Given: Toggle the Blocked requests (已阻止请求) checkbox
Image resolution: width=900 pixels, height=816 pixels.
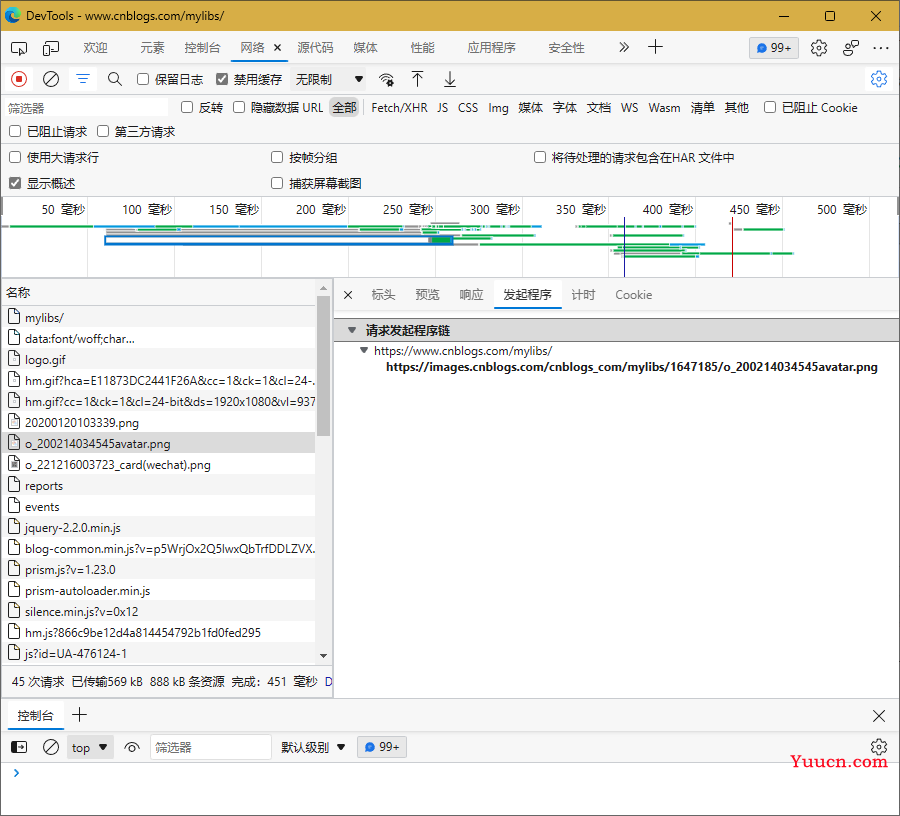Looking at the screenshot, I should 15,131.
